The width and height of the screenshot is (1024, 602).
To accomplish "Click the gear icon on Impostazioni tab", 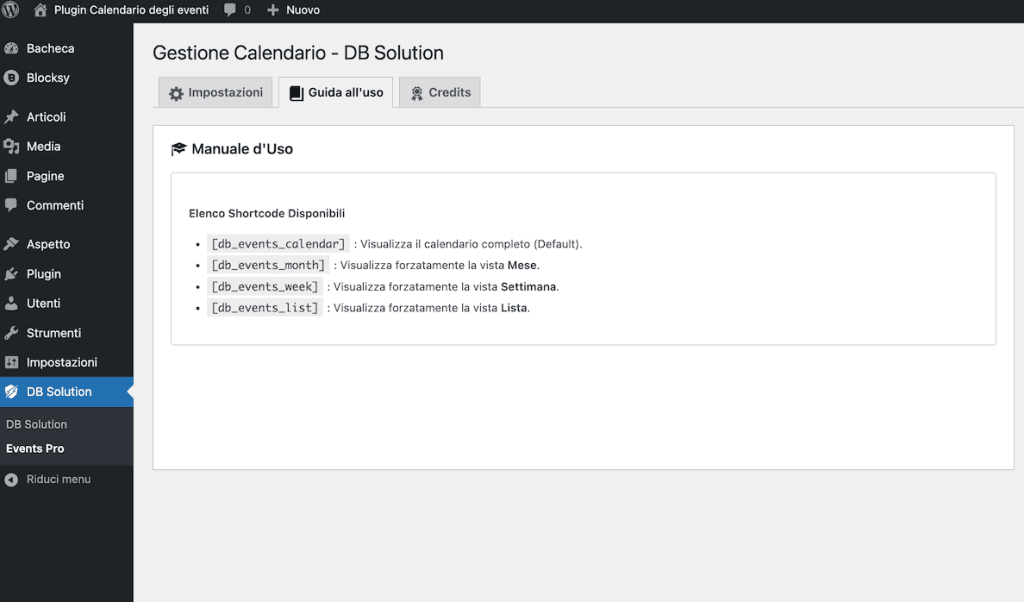I will click(x=176, y=93).
